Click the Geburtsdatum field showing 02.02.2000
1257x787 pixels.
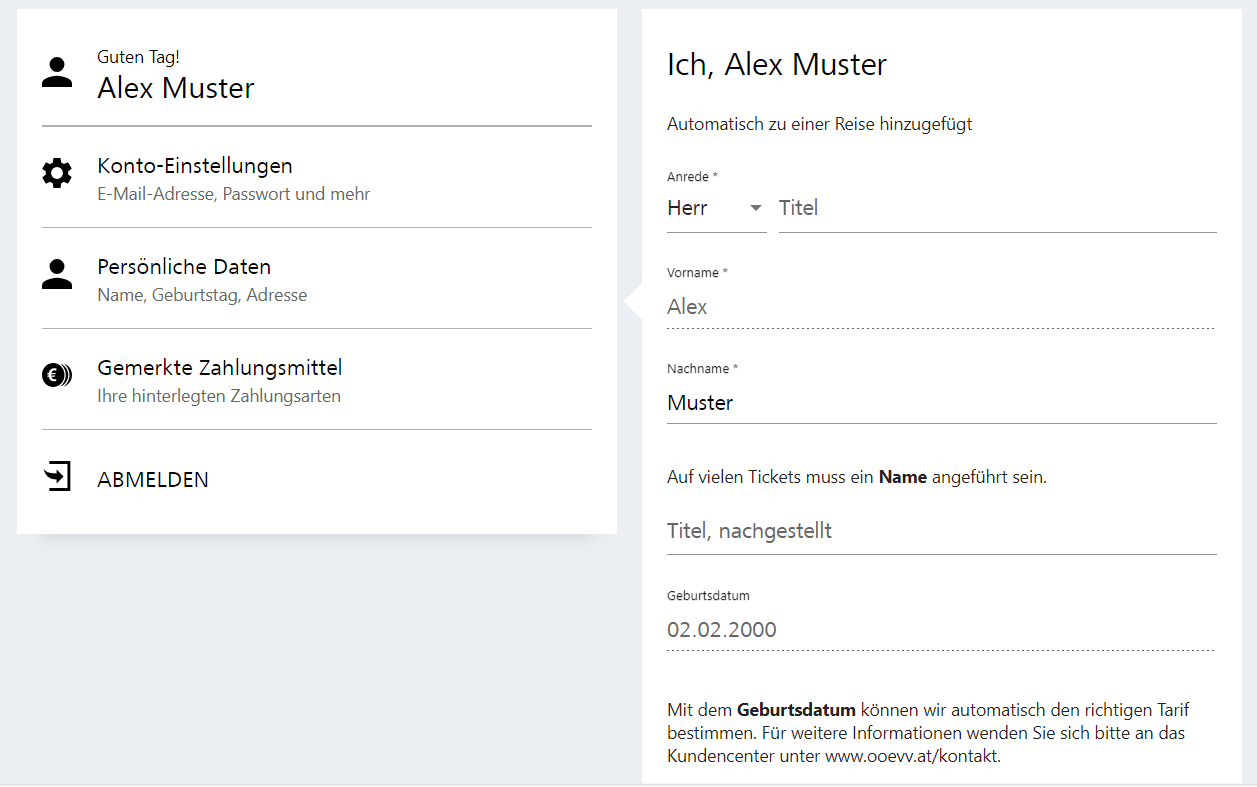(x=940, y=630)
